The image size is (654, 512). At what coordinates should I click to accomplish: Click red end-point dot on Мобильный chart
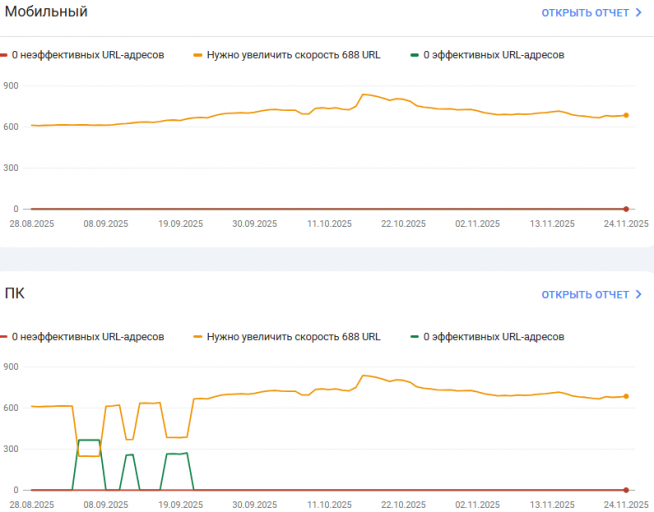[x=626, y=208]
